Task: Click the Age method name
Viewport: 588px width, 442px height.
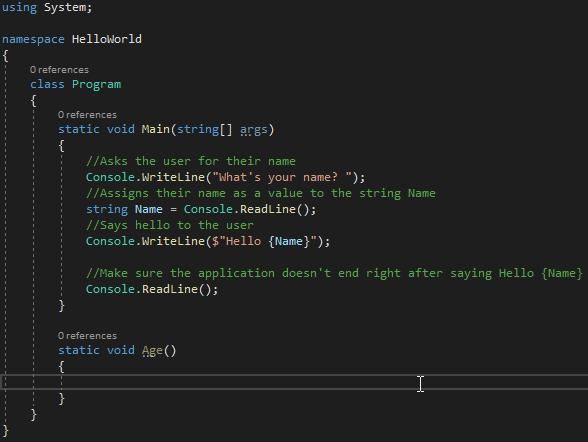Action: [152, 351]
